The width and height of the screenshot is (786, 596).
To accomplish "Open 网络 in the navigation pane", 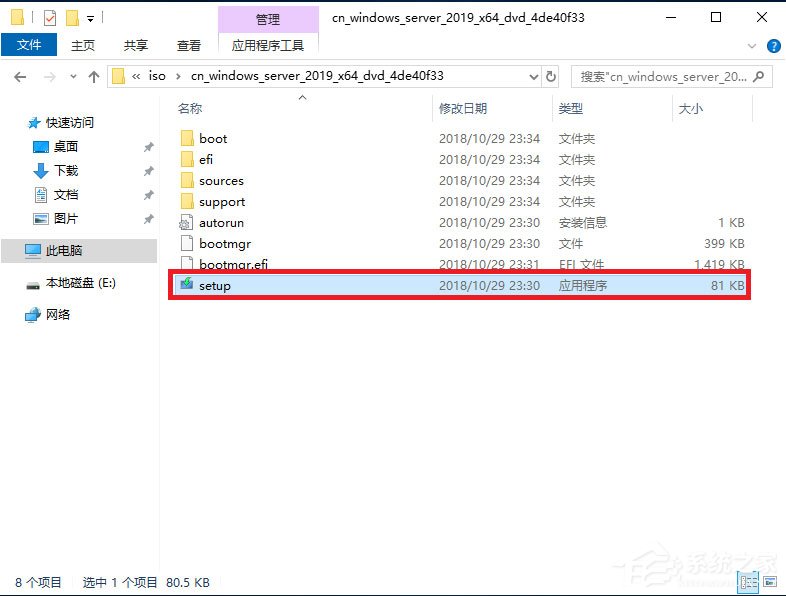I will [x=58, y=315].
